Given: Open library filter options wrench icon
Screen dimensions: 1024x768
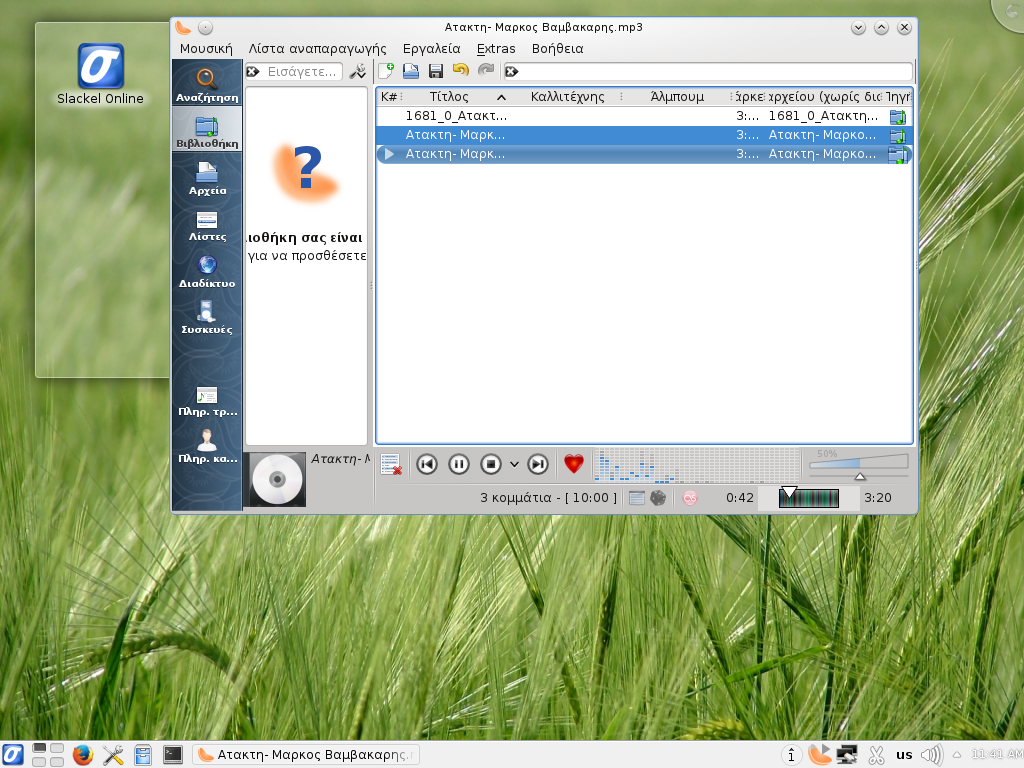Looking at the screenshot, I should (357, 72).
